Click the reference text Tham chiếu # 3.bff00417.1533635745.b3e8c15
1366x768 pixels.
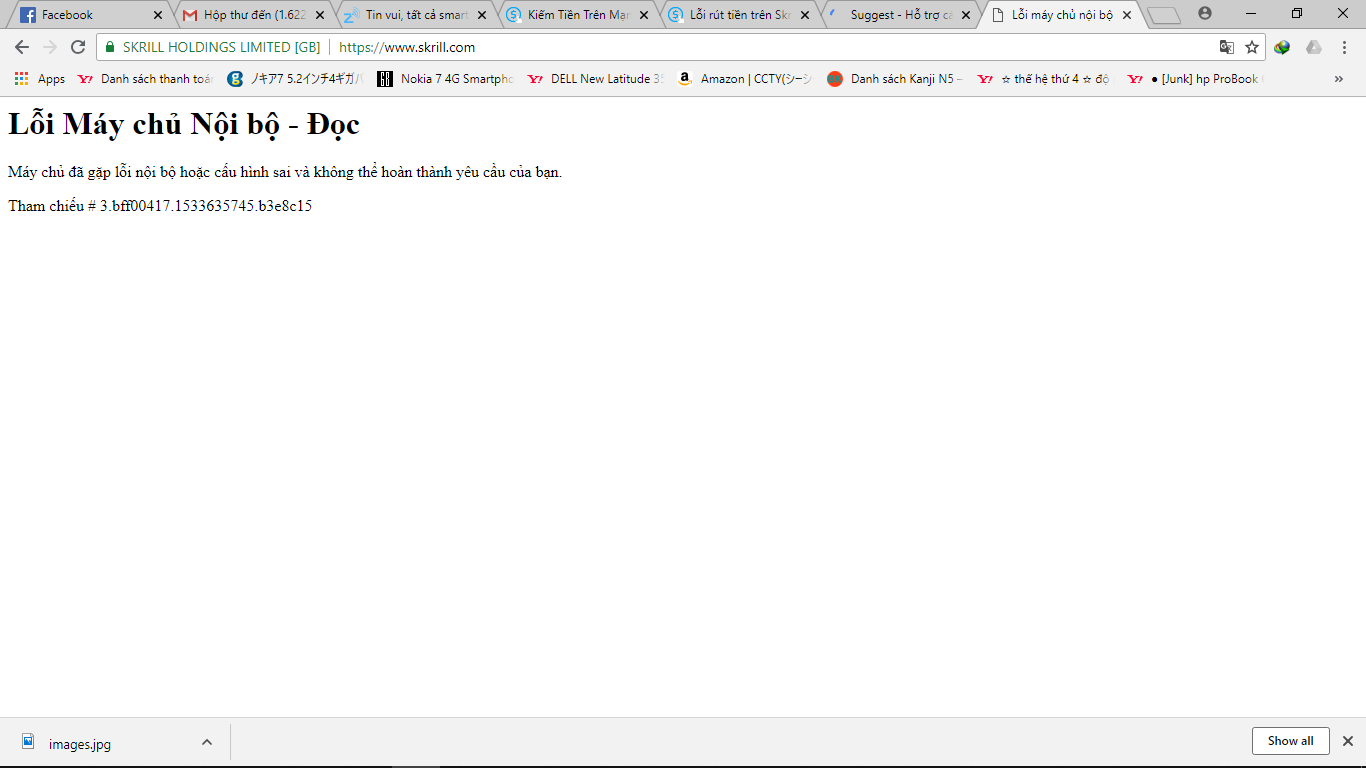tap(160, 206)
